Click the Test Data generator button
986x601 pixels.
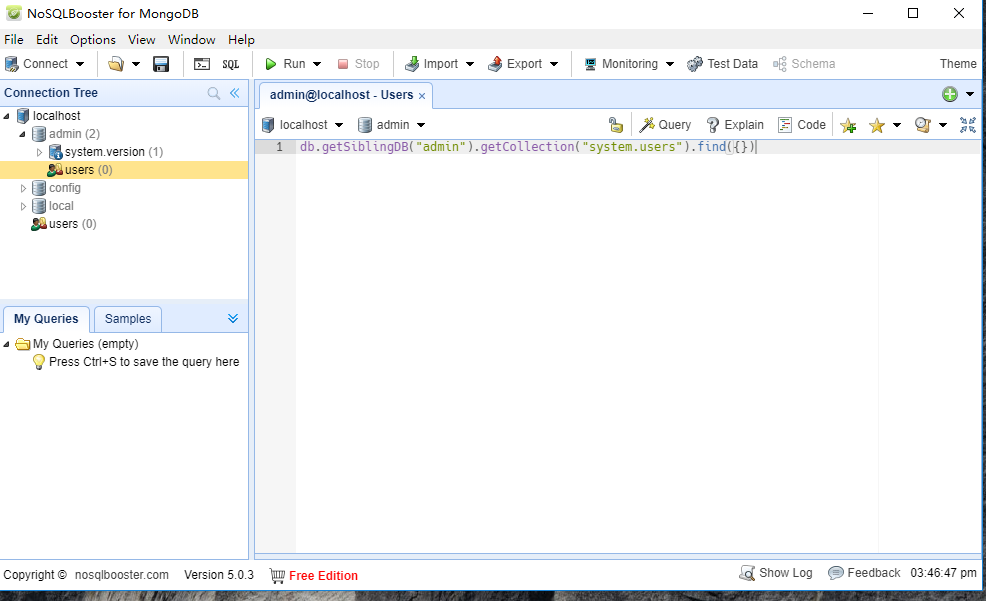pyautogui.click(x=723, y=64)
